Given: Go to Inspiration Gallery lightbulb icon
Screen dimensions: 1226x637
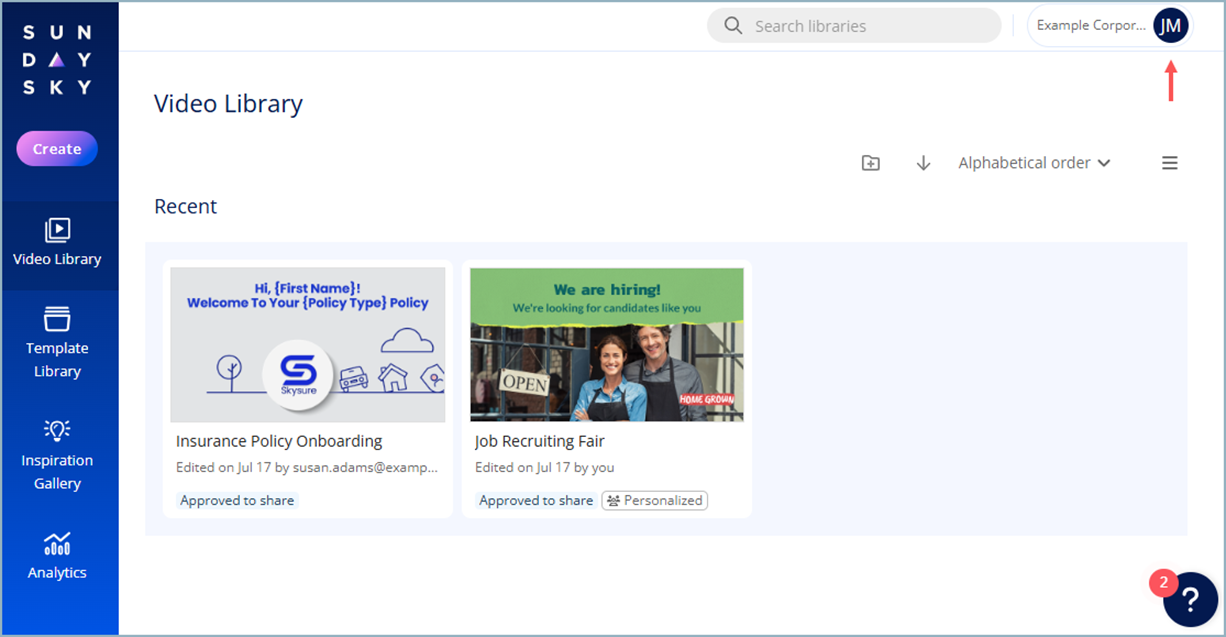Looking at the screenshot, I should (57, 430).
